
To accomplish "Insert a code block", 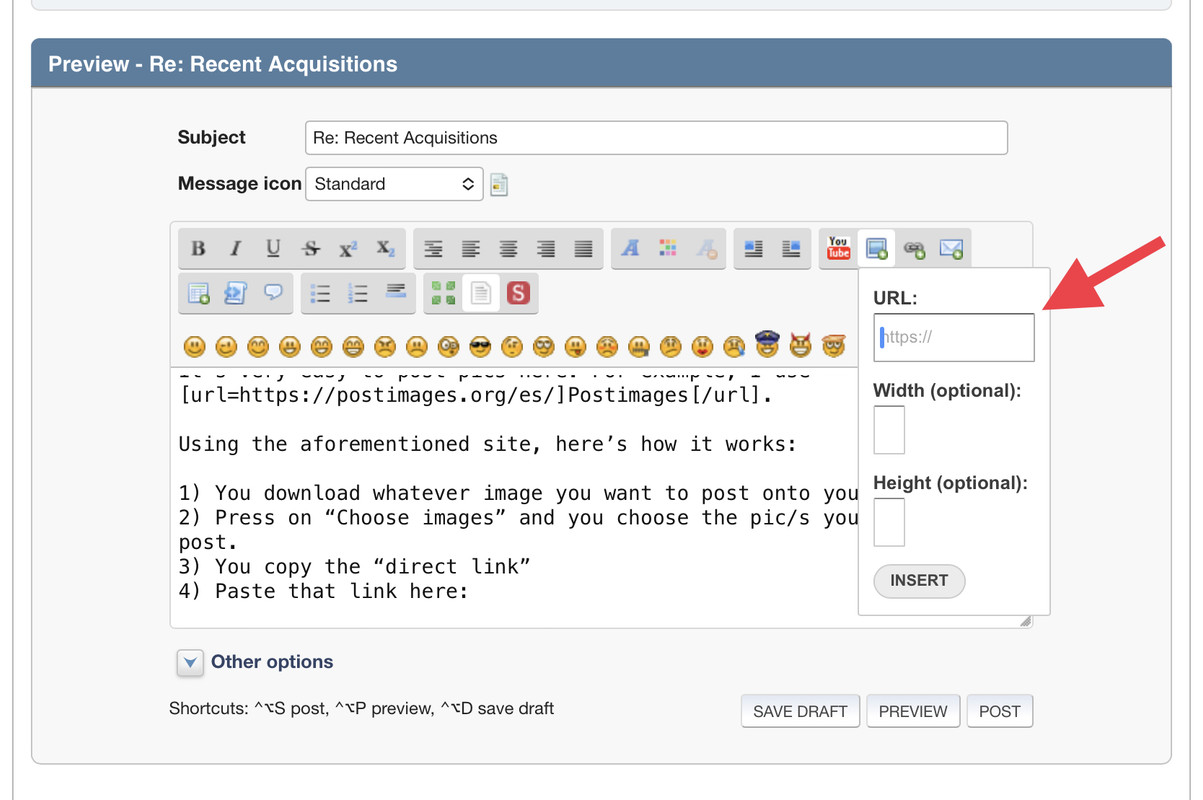I will (235, 293).
